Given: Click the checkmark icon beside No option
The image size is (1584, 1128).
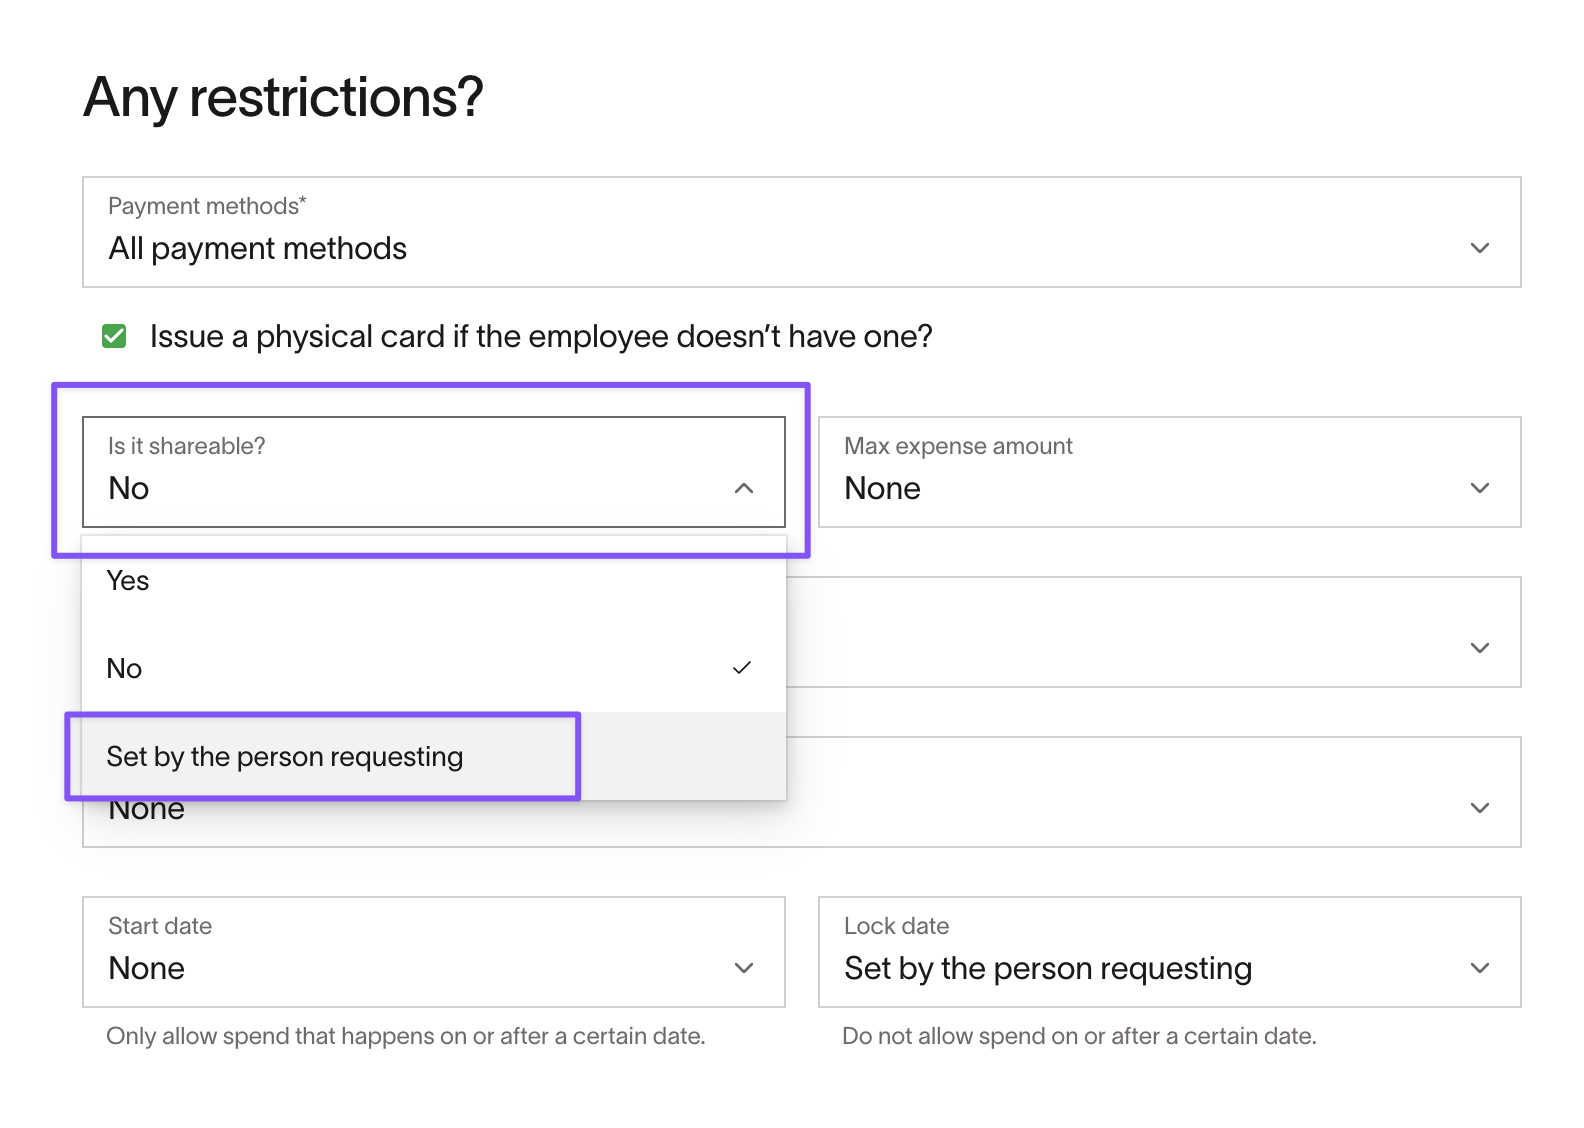Looking at the screenshot, I should click(741, 668).
